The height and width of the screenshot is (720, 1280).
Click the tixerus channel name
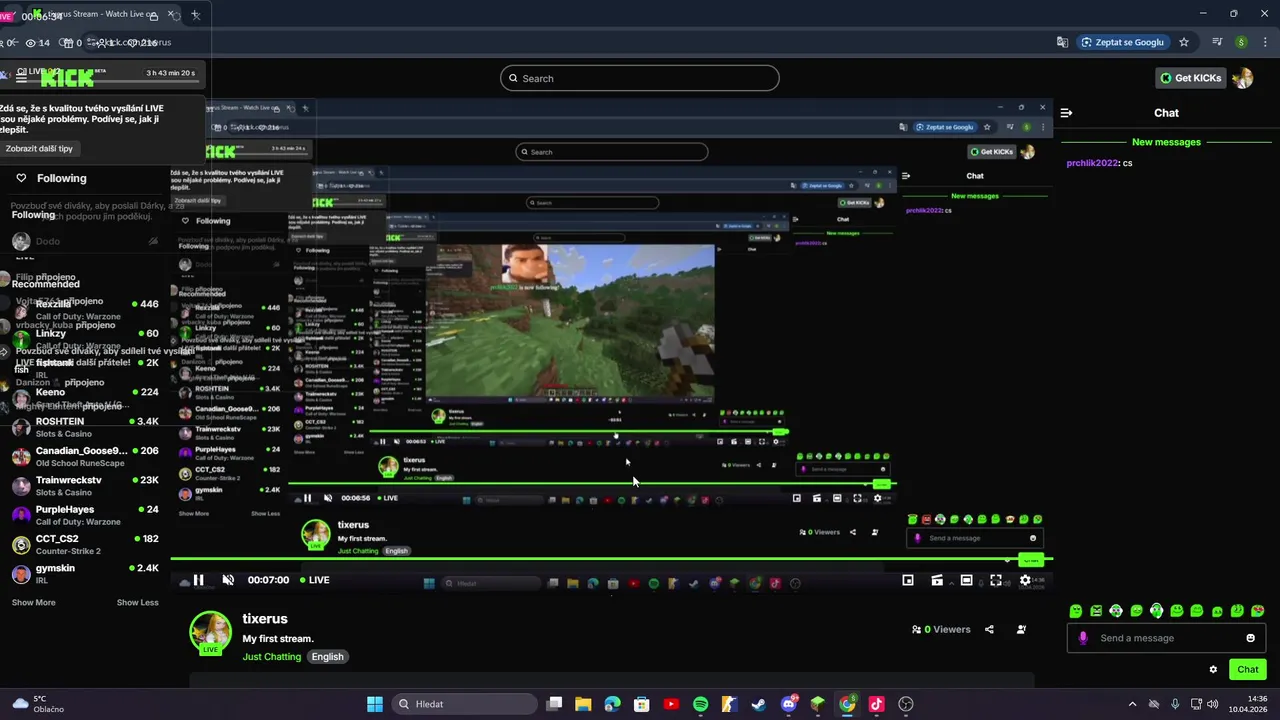point(265,619)
